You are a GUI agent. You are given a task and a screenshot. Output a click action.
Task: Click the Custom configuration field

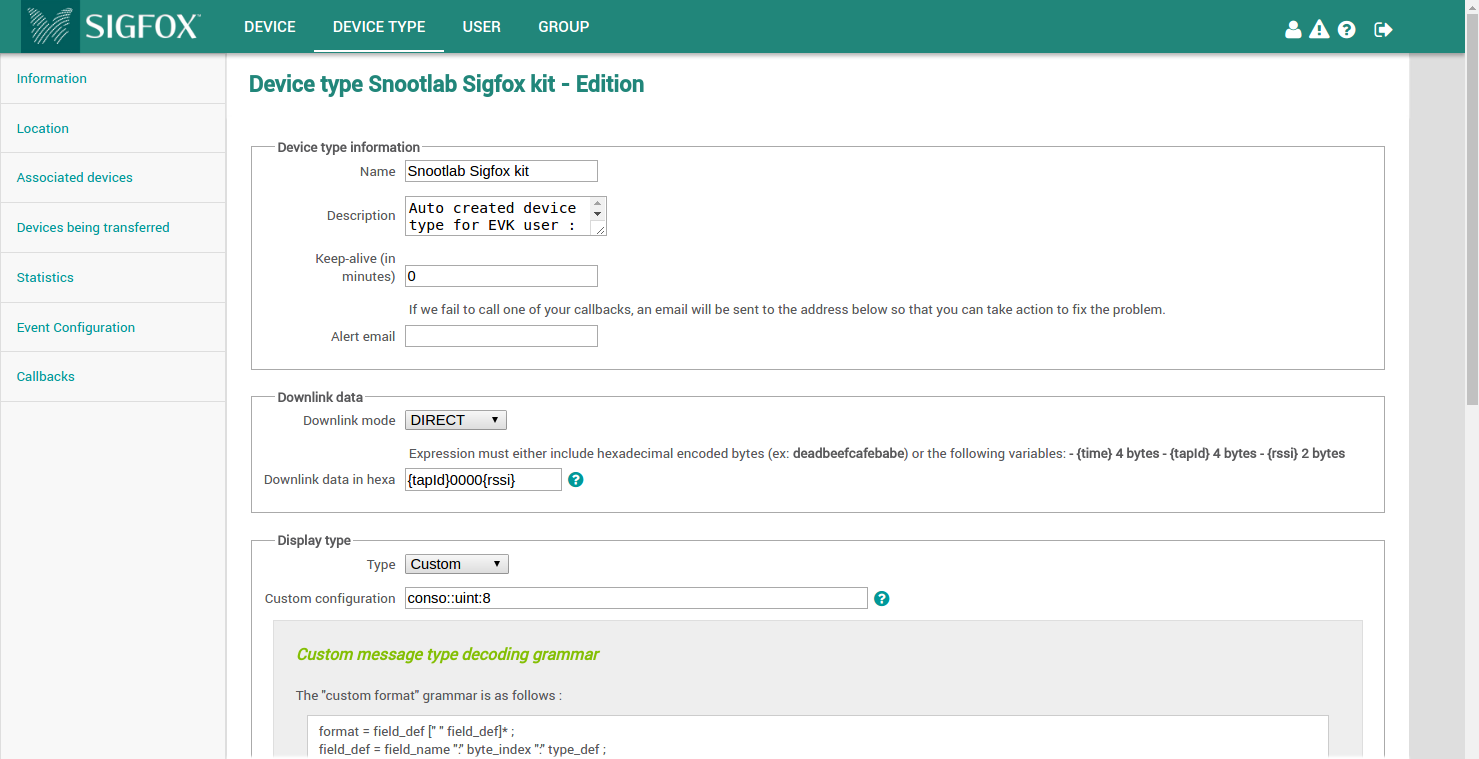[x=636, y=598]
